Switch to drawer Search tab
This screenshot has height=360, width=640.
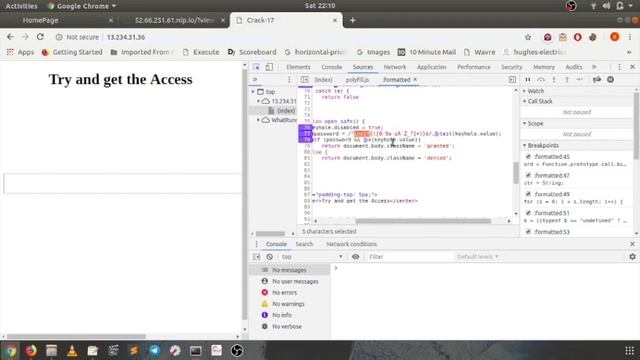(304, 244)
